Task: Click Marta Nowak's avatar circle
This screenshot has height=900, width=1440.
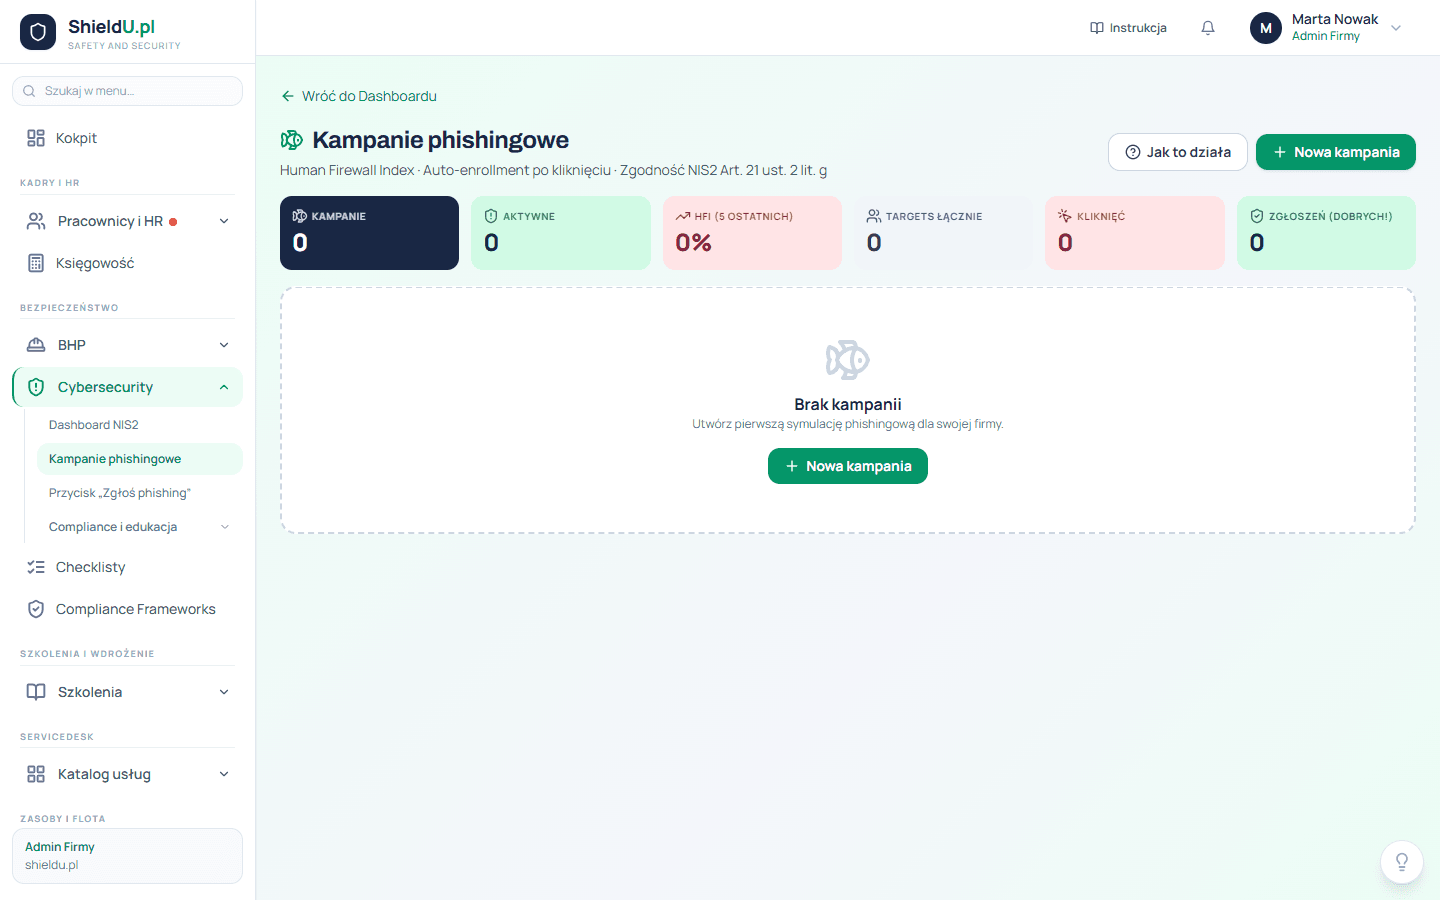Action: coord(1266,28)
